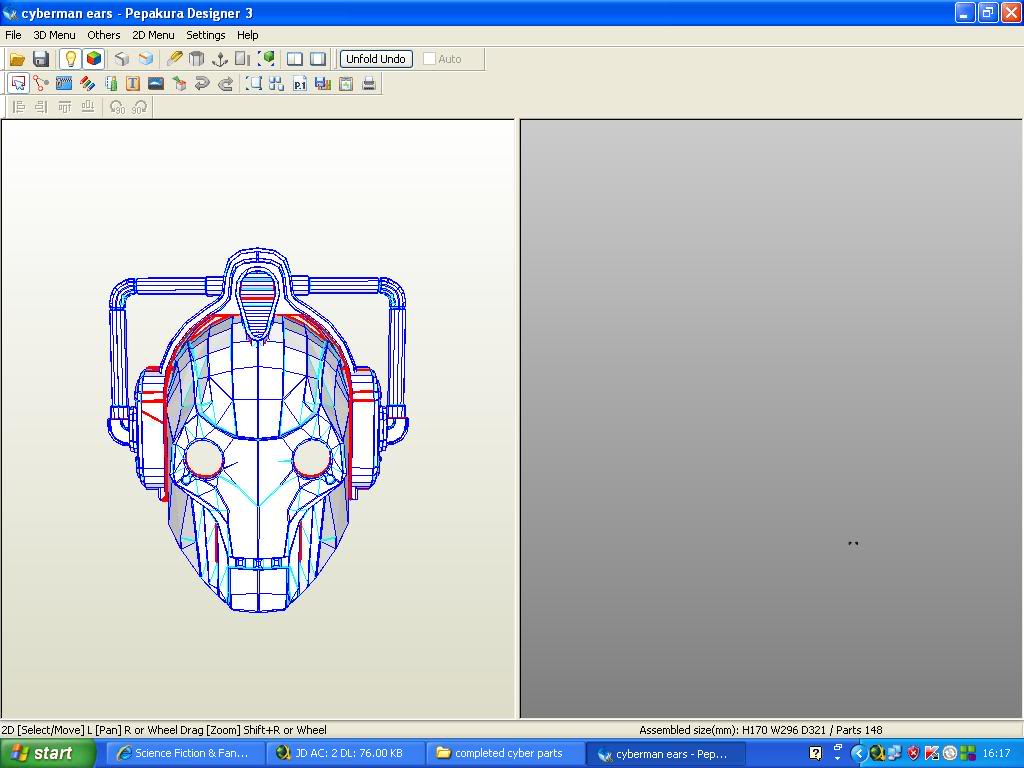Click the 16:17 system clock
1024x768 pixels.
(x=996, y=754)
